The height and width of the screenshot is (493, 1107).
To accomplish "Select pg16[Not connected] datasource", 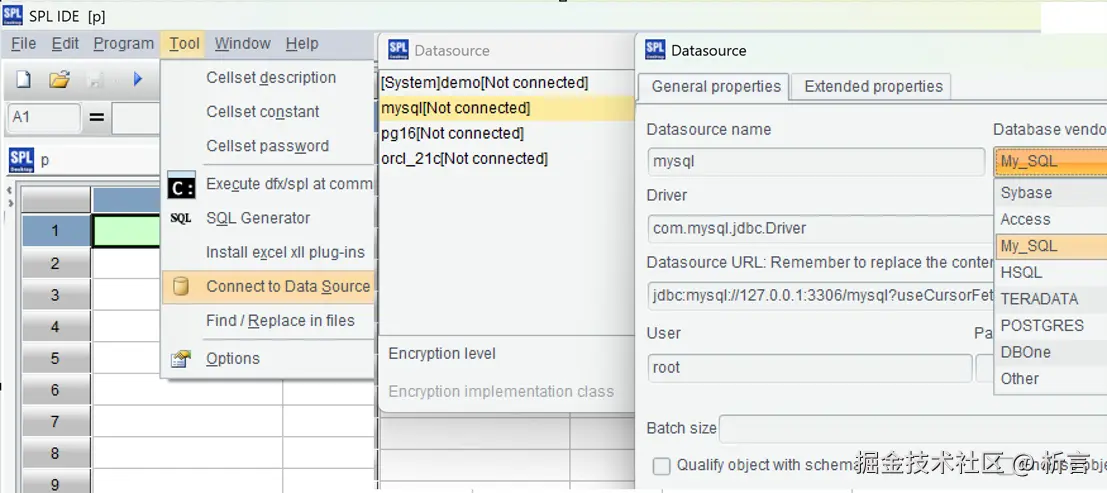I will tap(506, 133).
